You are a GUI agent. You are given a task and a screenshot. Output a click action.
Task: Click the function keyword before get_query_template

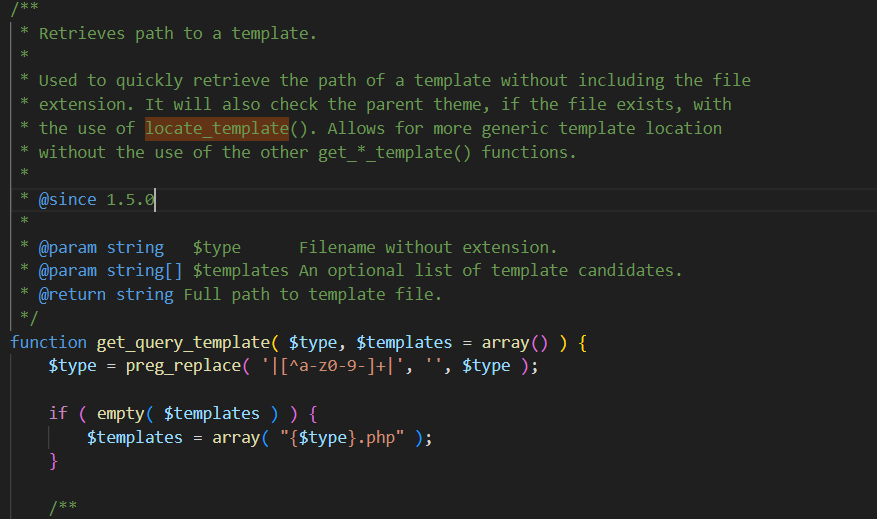click(48, 342)
